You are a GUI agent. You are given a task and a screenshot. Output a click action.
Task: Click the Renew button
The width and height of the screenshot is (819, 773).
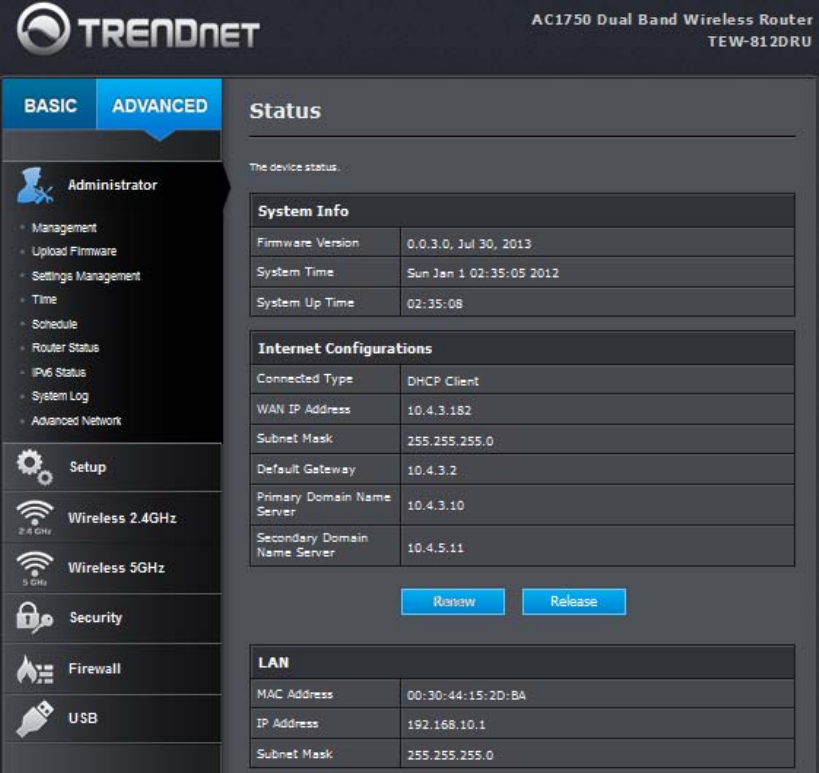453,602
